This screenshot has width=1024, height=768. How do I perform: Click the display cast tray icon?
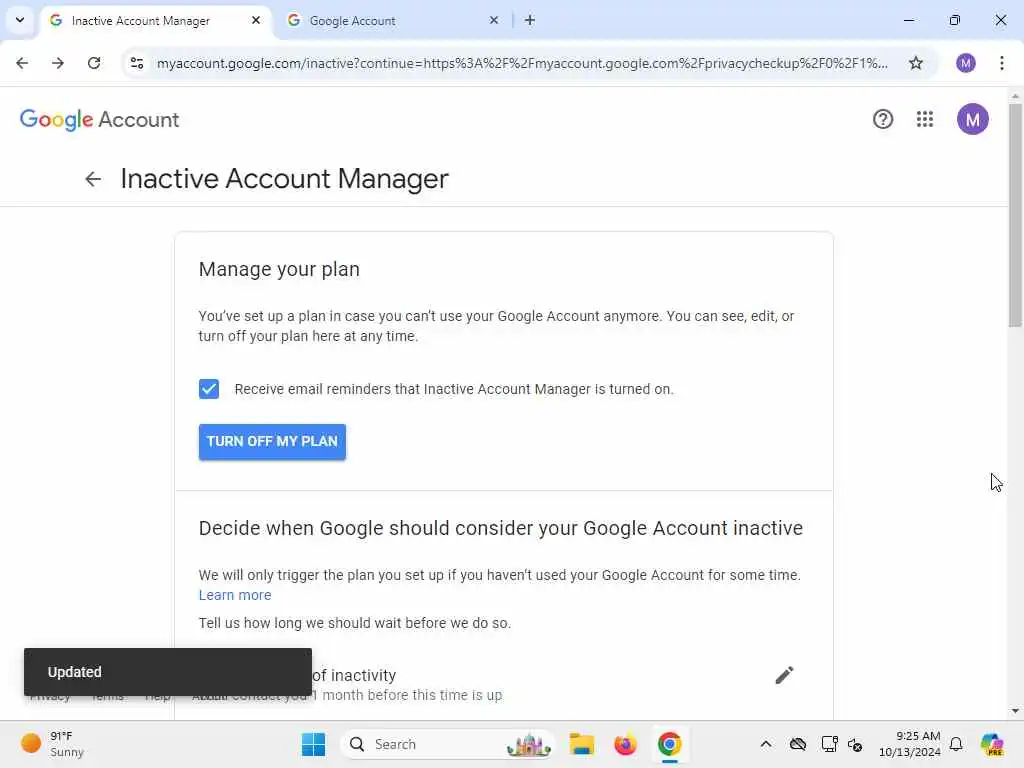[x=829, y=744]
